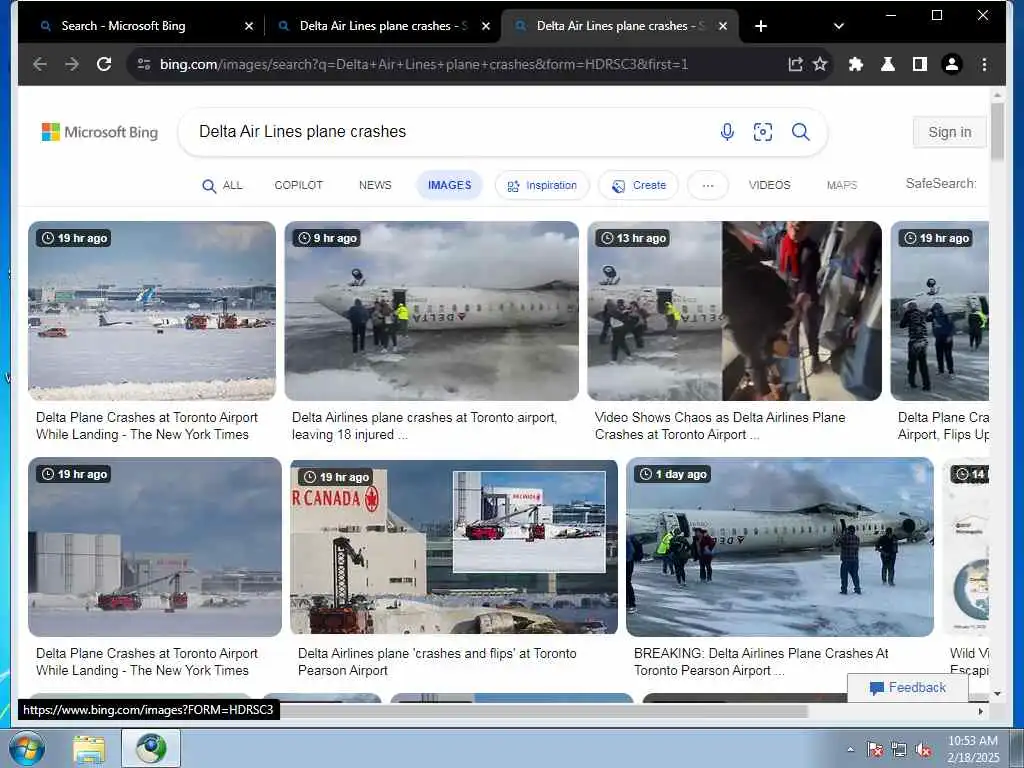The height and width of the screenshot is (768, 1024).
Task: Open the NEWS tab
Action: click(375, 185)
